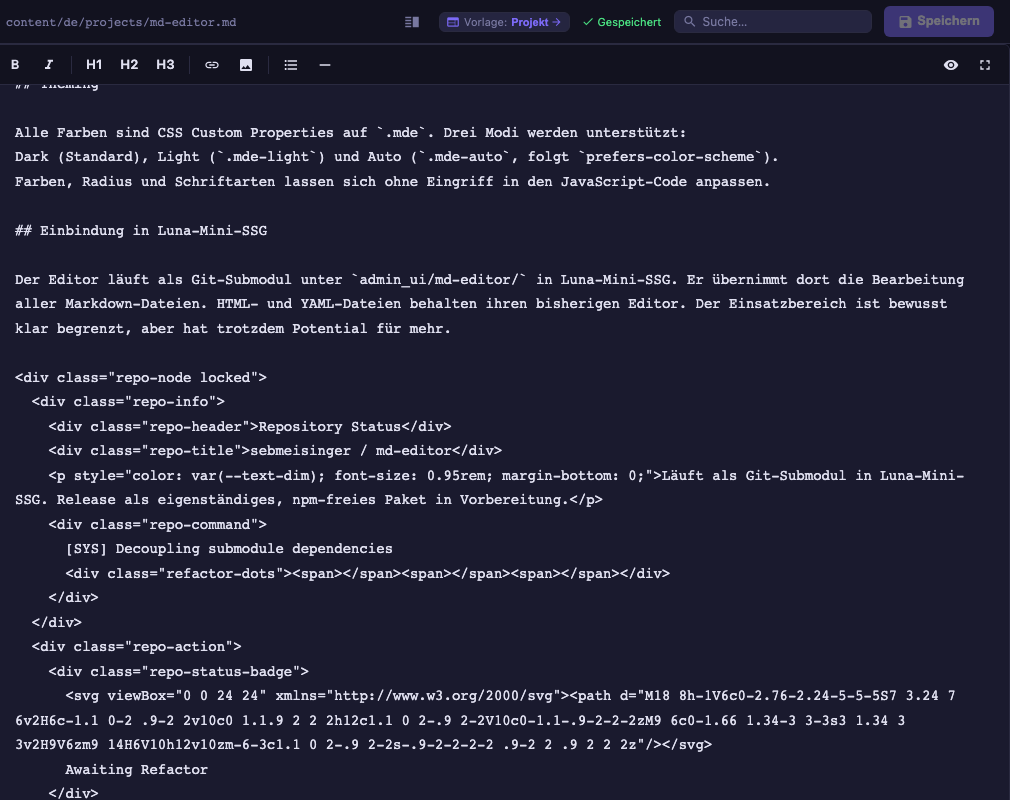Insert bulleted list
The image size is (1010, 800).
291,64
